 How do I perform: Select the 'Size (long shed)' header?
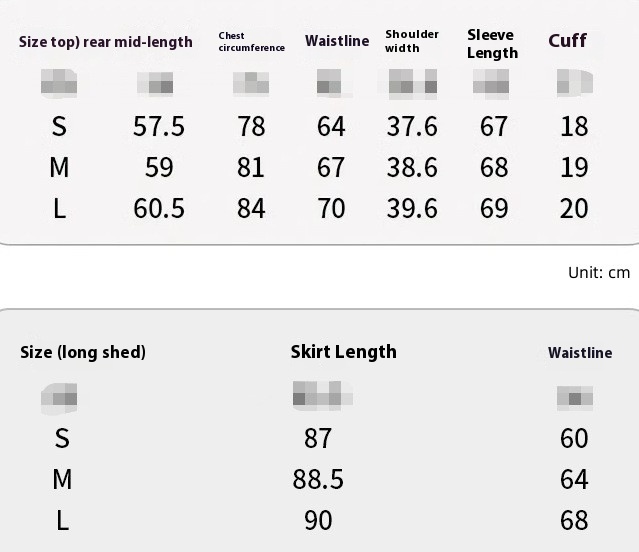[83, 352]
